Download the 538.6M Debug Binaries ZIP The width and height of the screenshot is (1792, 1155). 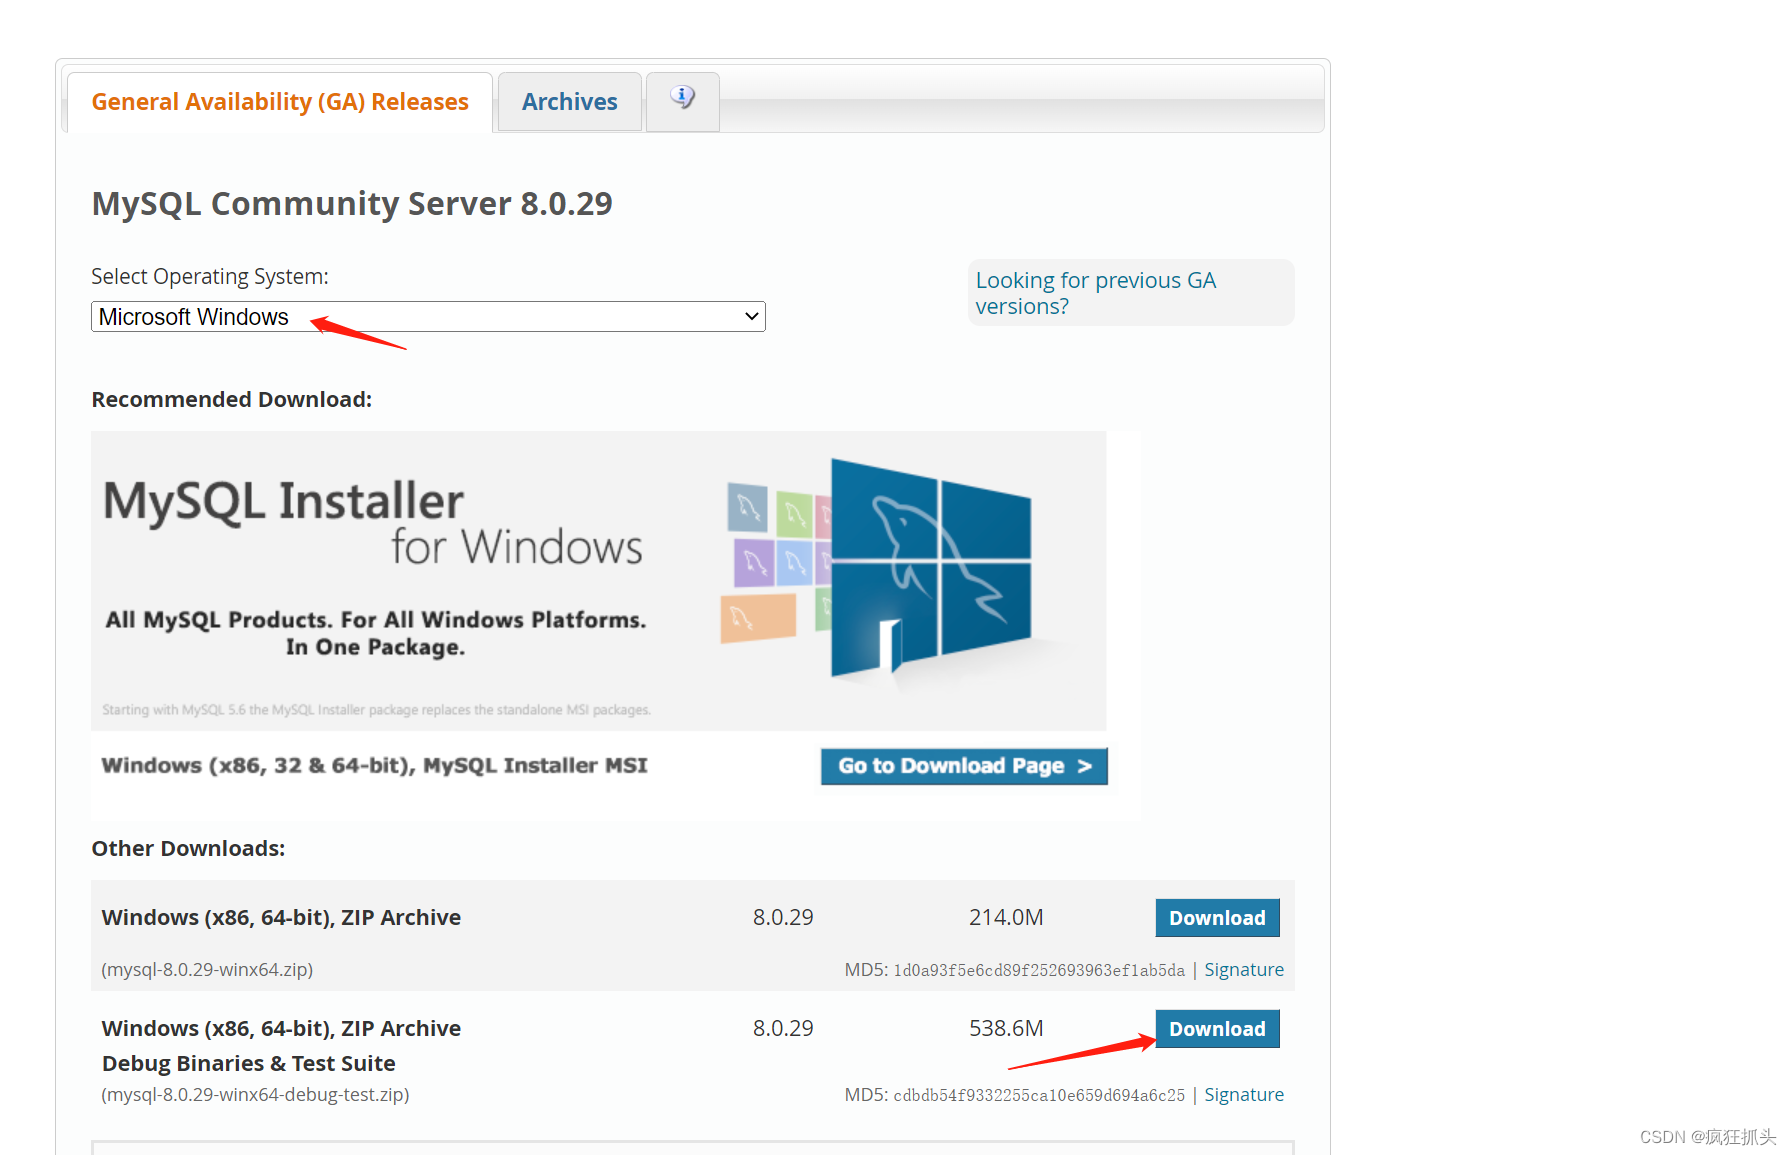(x=1217, y=1029)
